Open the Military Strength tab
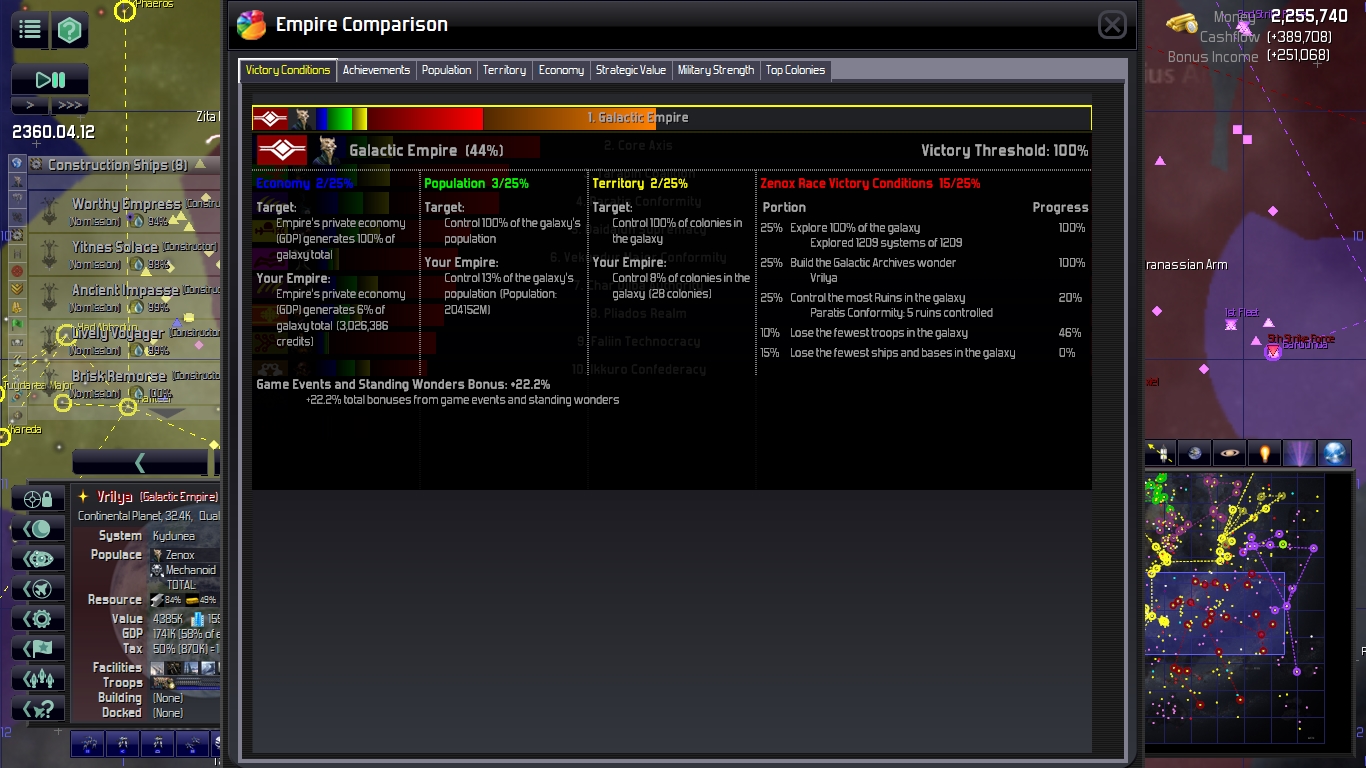This screenshot has width=1366, height=768. click(x=716, y=70)
